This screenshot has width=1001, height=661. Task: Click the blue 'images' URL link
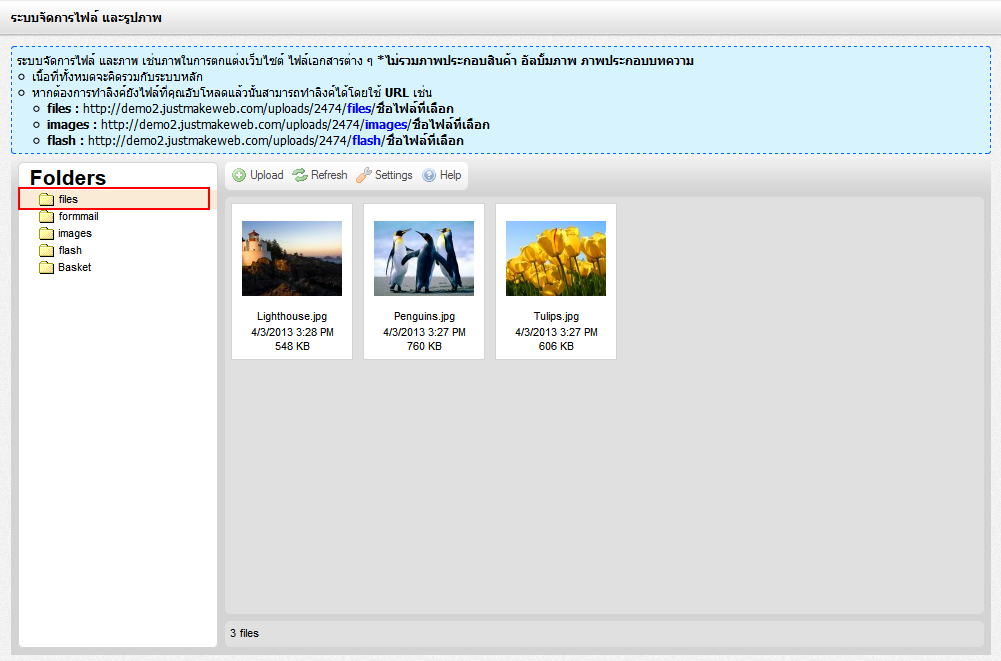[x=384, y=125]
